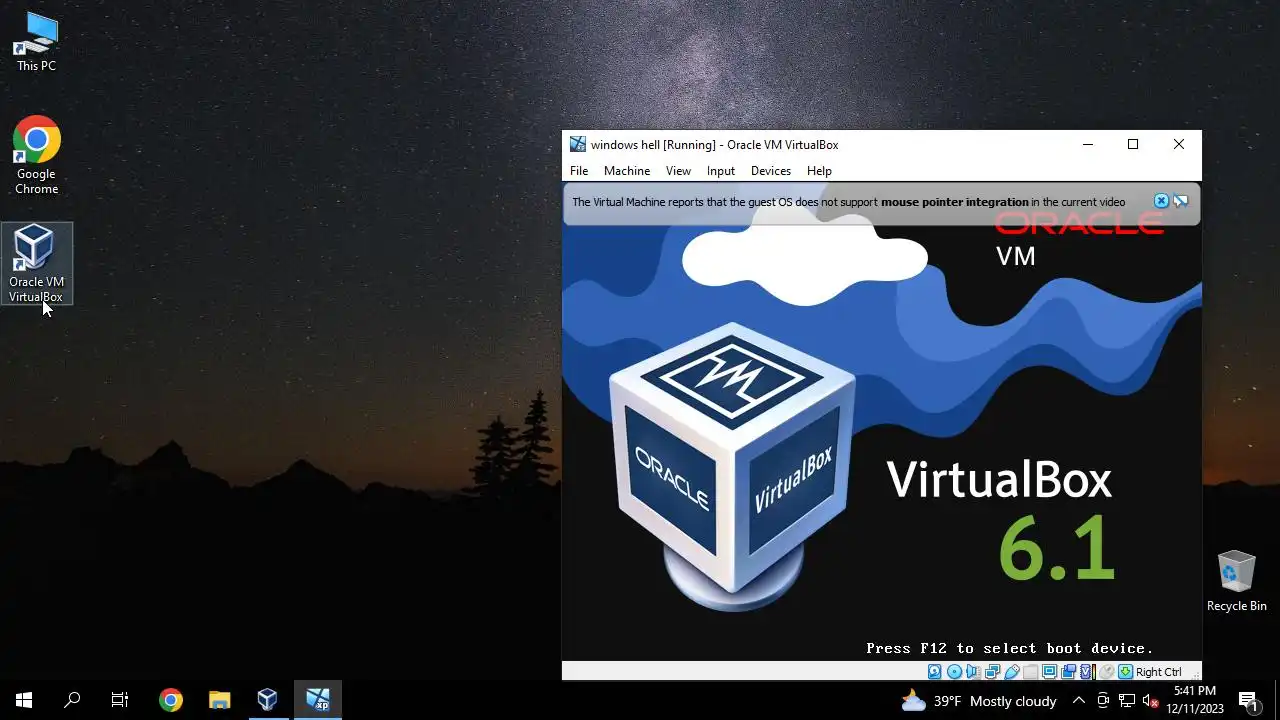
Task: Click the Meet Now tray icon
Action: [1103, 701]
